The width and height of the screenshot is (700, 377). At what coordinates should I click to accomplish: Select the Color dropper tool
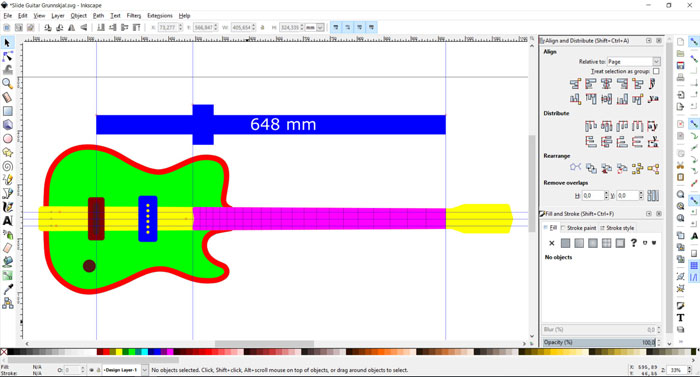(7, 289)
